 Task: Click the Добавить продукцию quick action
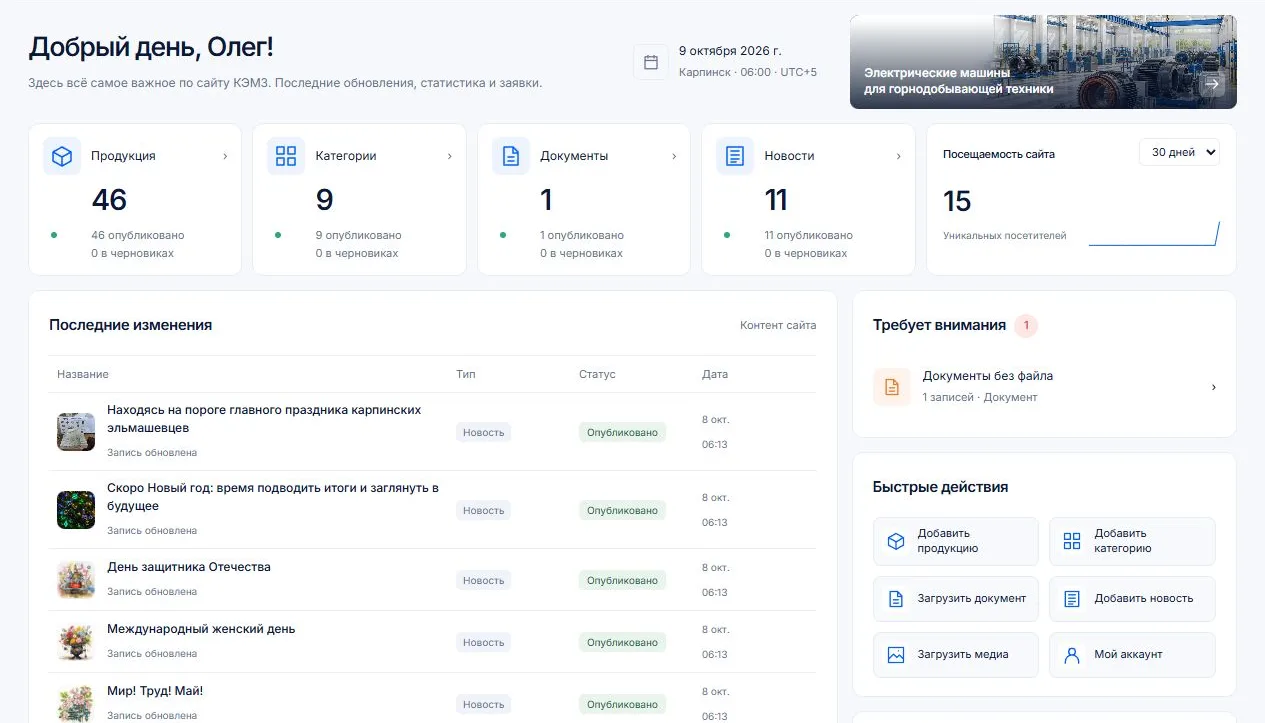[x=956, y=541]
